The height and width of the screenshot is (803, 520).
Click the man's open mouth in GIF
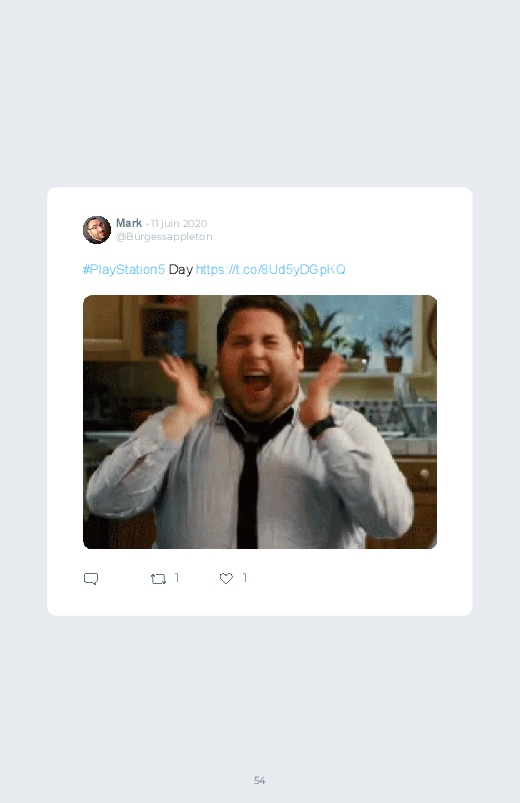(255, 383)
